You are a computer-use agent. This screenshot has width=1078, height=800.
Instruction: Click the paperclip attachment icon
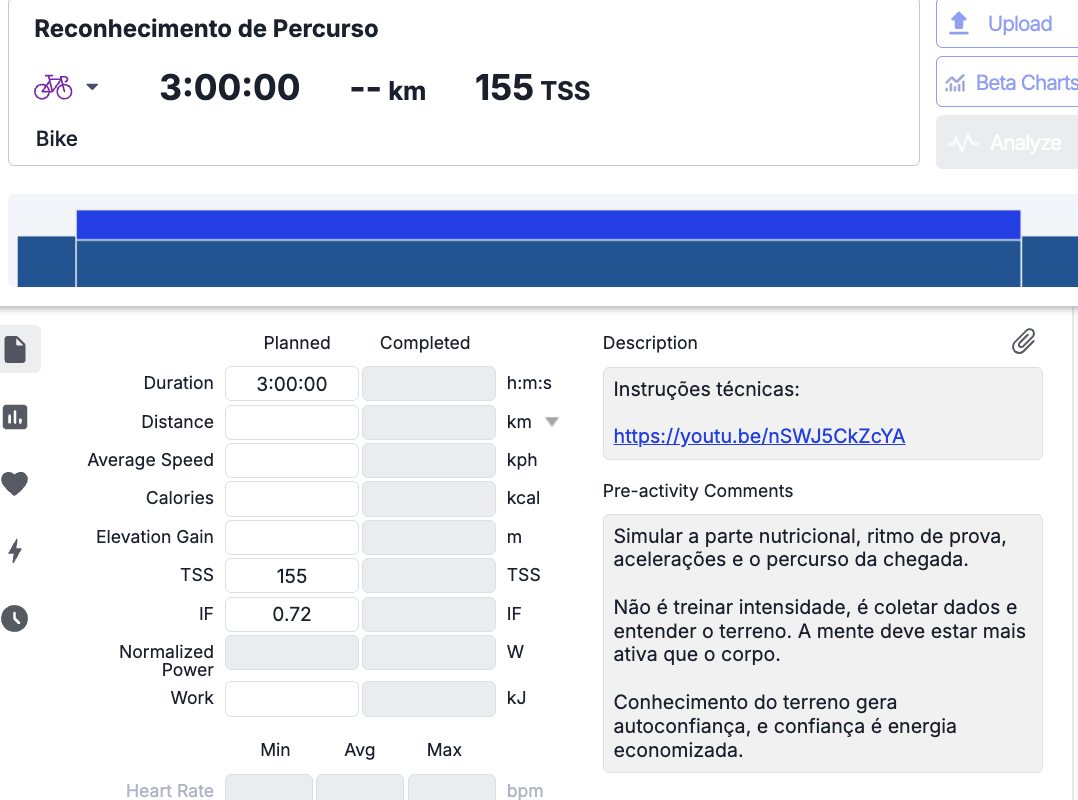pyautogui.click(x=1023, y=342)
